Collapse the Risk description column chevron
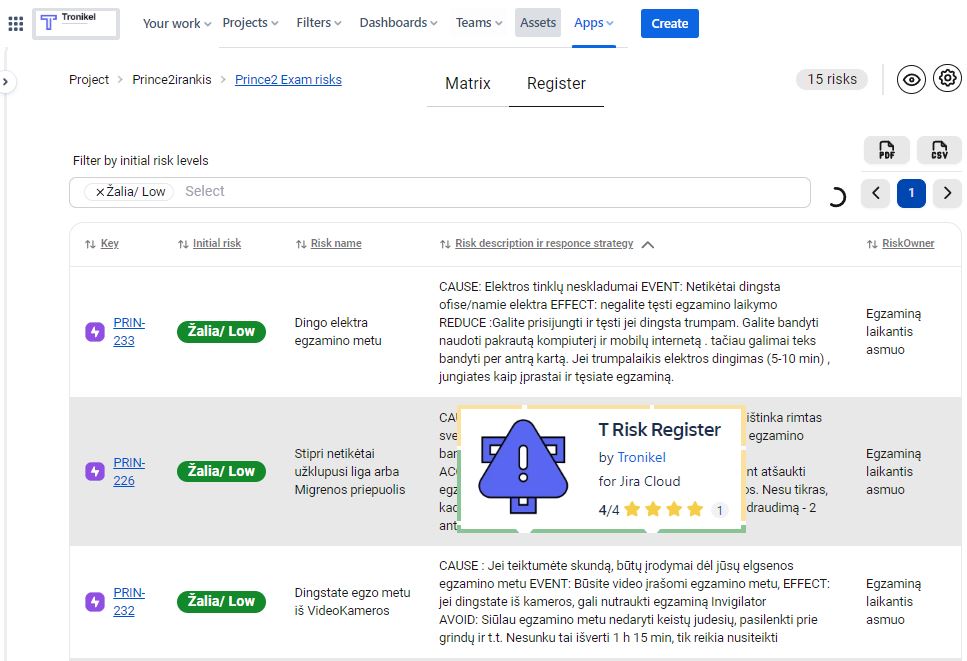The width and height of the screenshot is (967, 661). 648,245
